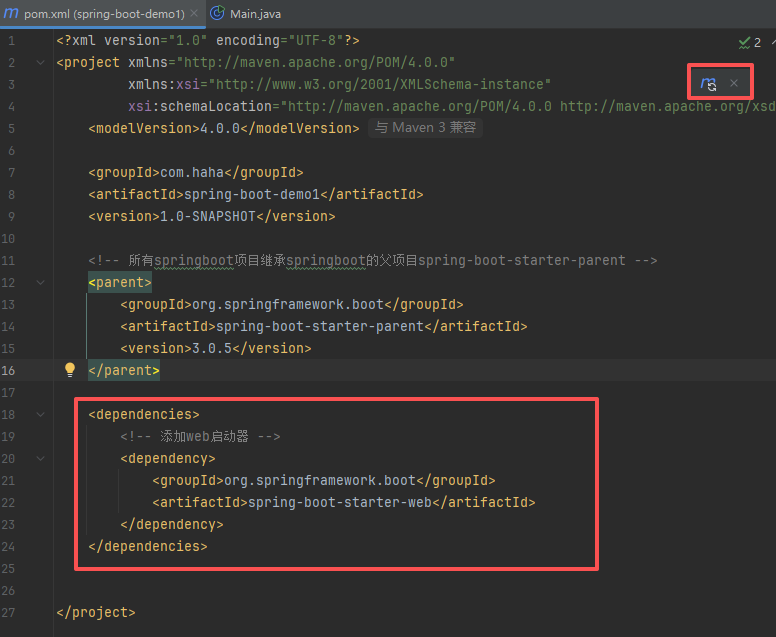Click 'spring-boot-starter-web' artifactId text
This screenshot has width=776, height=637.
click(340, 502)
